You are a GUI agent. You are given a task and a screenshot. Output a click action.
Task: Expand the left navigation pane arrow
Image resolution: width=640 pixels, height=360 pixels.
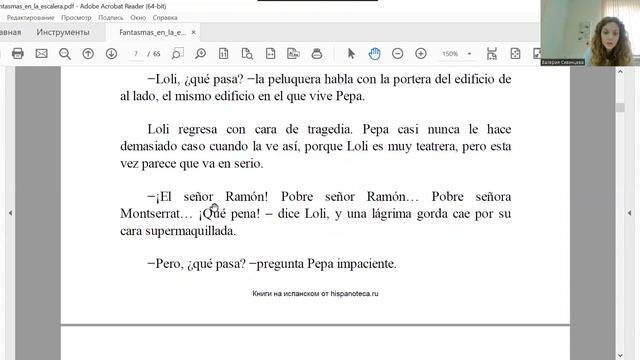pyautogui.click(x=10, y=213)
